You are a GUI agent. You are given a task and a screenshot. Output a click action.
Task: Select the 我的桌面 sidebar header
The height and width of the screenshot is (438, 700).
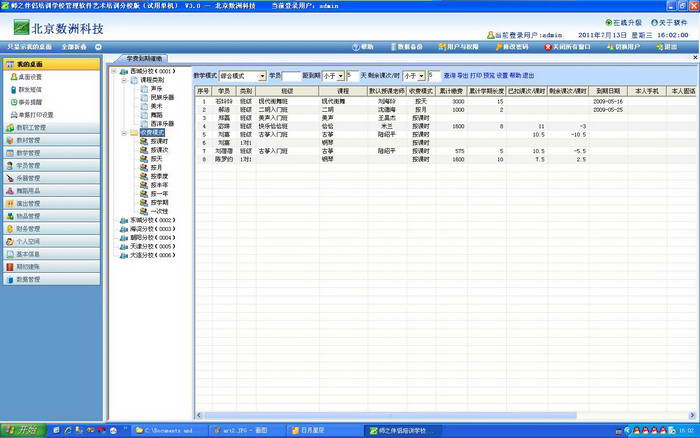pyautogui.click(x=52, y=64)
